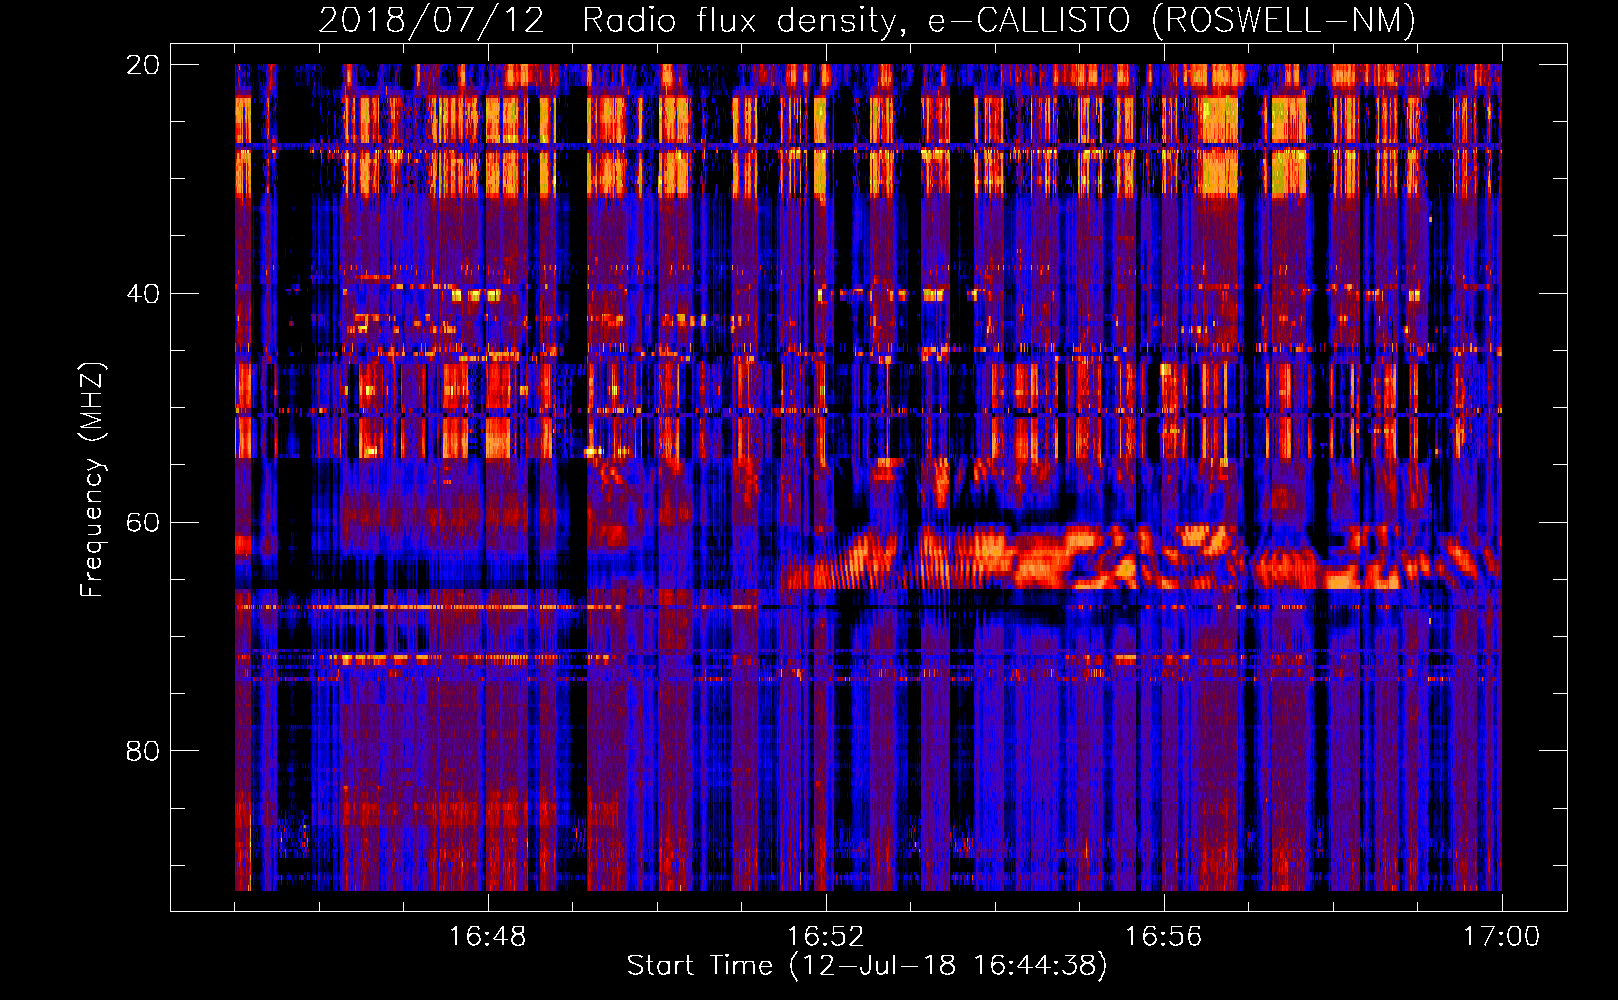
Task: Click the "Frequency (MHZ)" axis label
Action: coord(91,479)
